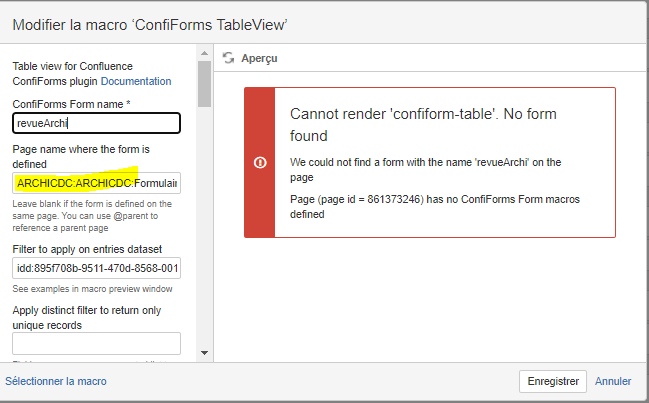Click 'Leave blank if the form is defined' hint
The height and width of the screenshot is (403, 649).
click(92, 216)
